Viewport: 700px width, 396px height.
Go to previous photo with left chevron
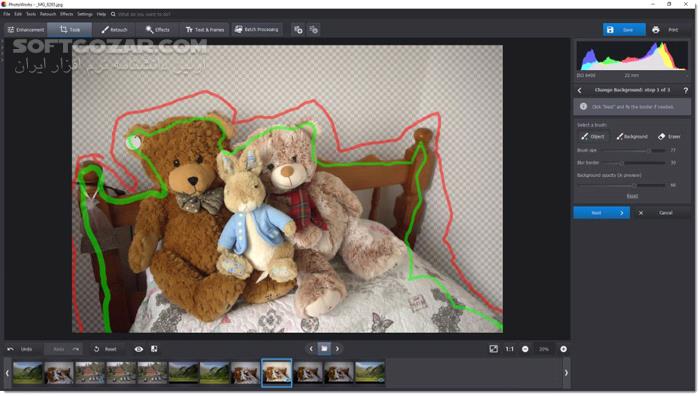coord(311,349)
